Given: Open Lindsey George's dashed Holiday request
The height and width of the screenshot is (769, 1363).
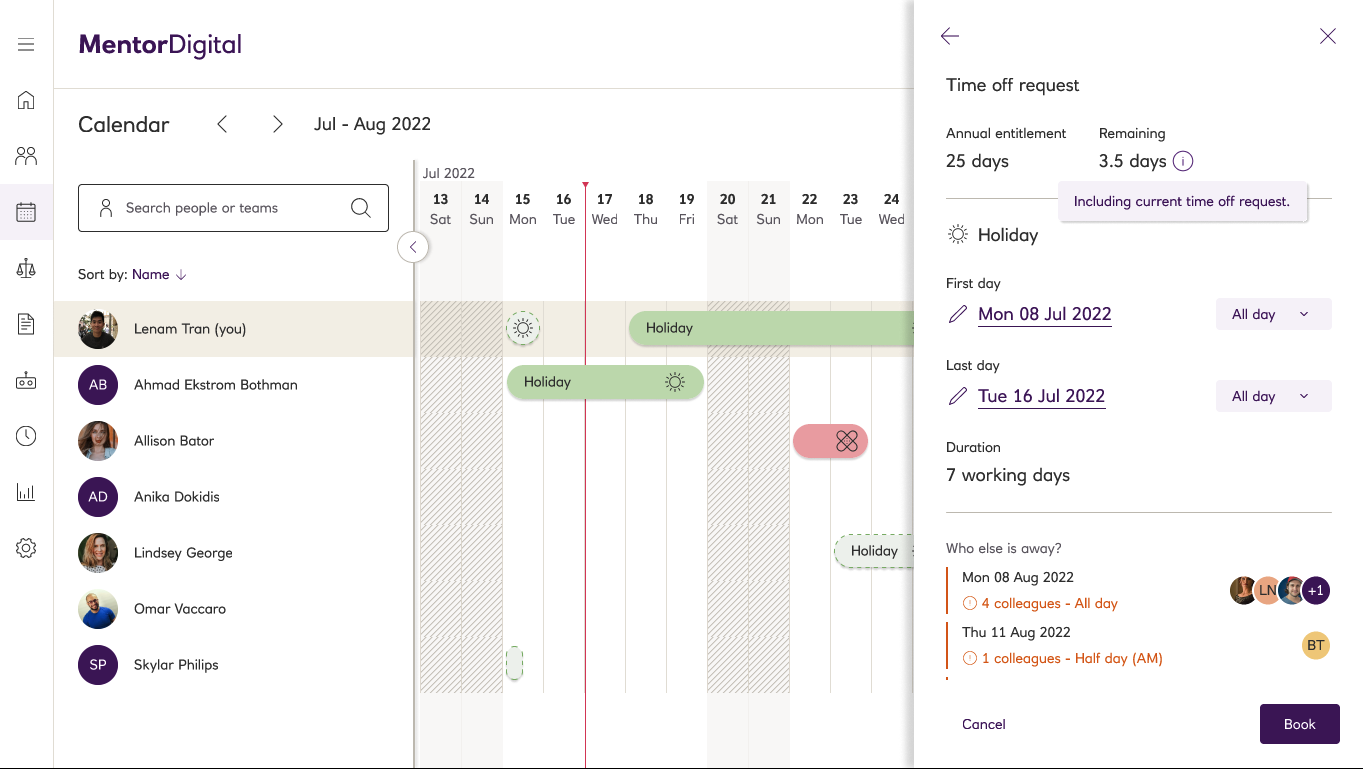Looking at the screenshot, I should (875, 551).
